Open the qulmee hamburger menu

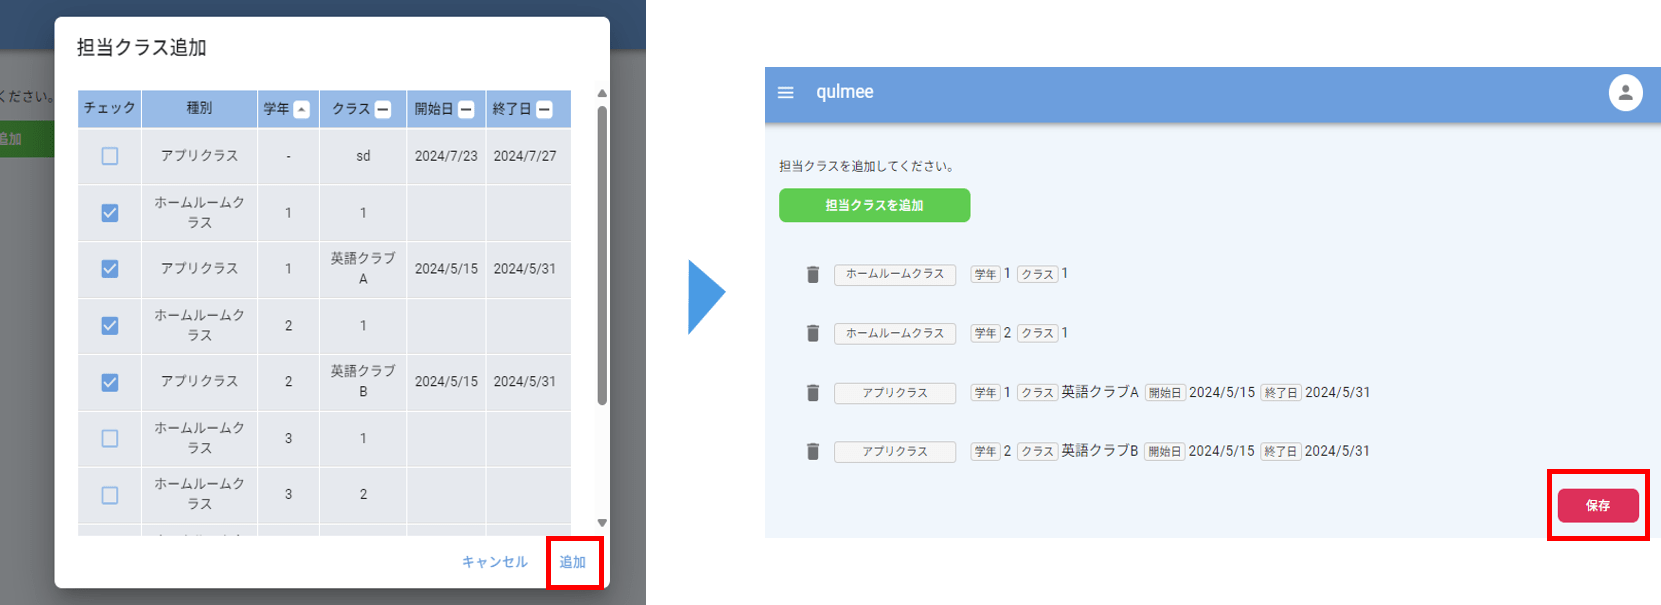tap(786, 92)
